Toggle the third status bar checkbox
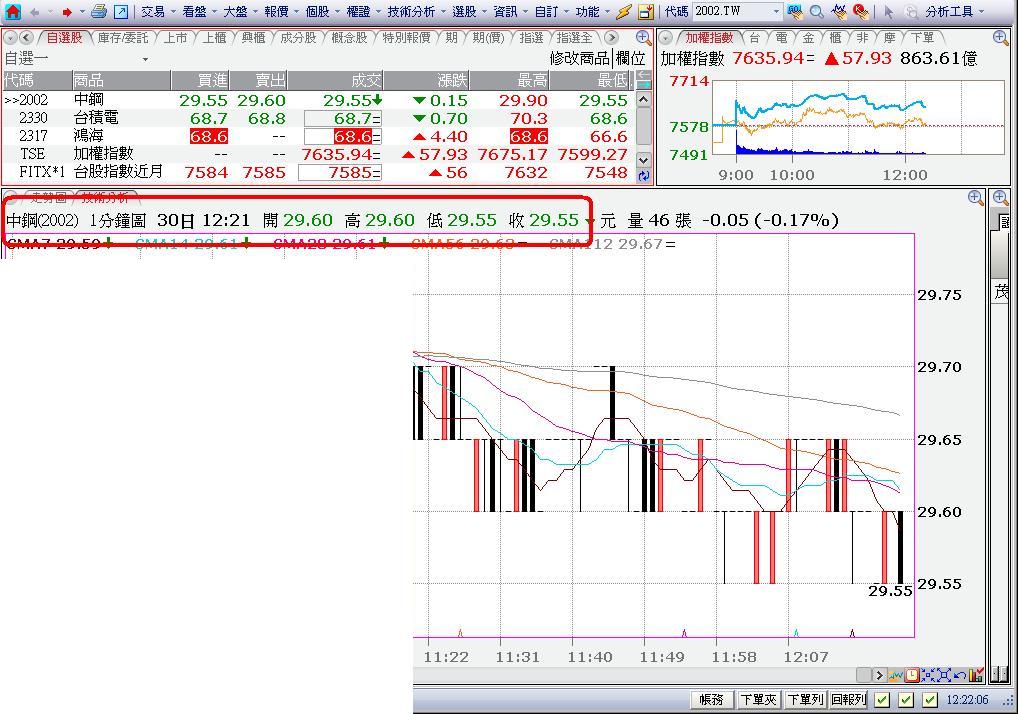Screen dimensions: 1018x714 [930, 700]
